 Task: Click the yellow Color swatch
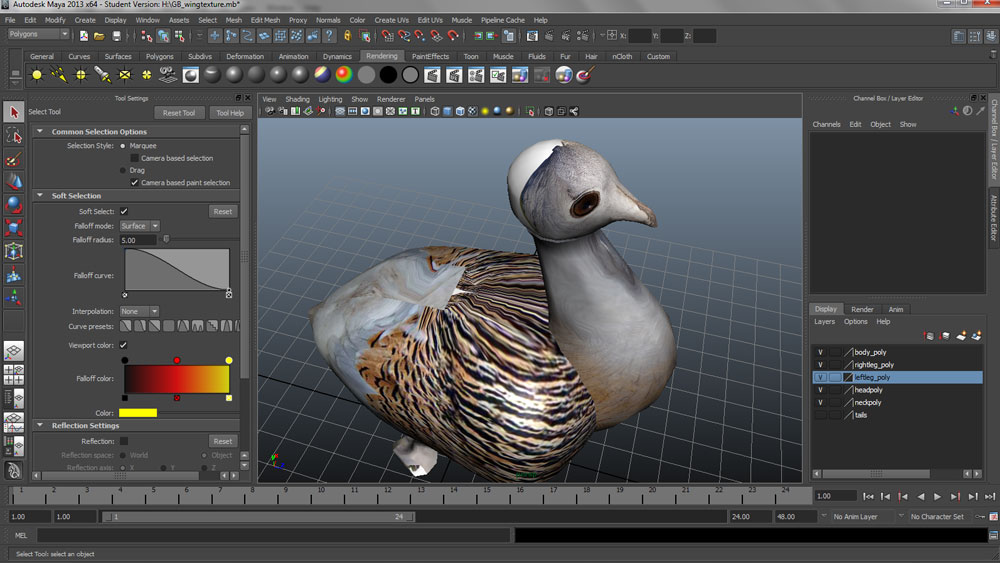138,413
